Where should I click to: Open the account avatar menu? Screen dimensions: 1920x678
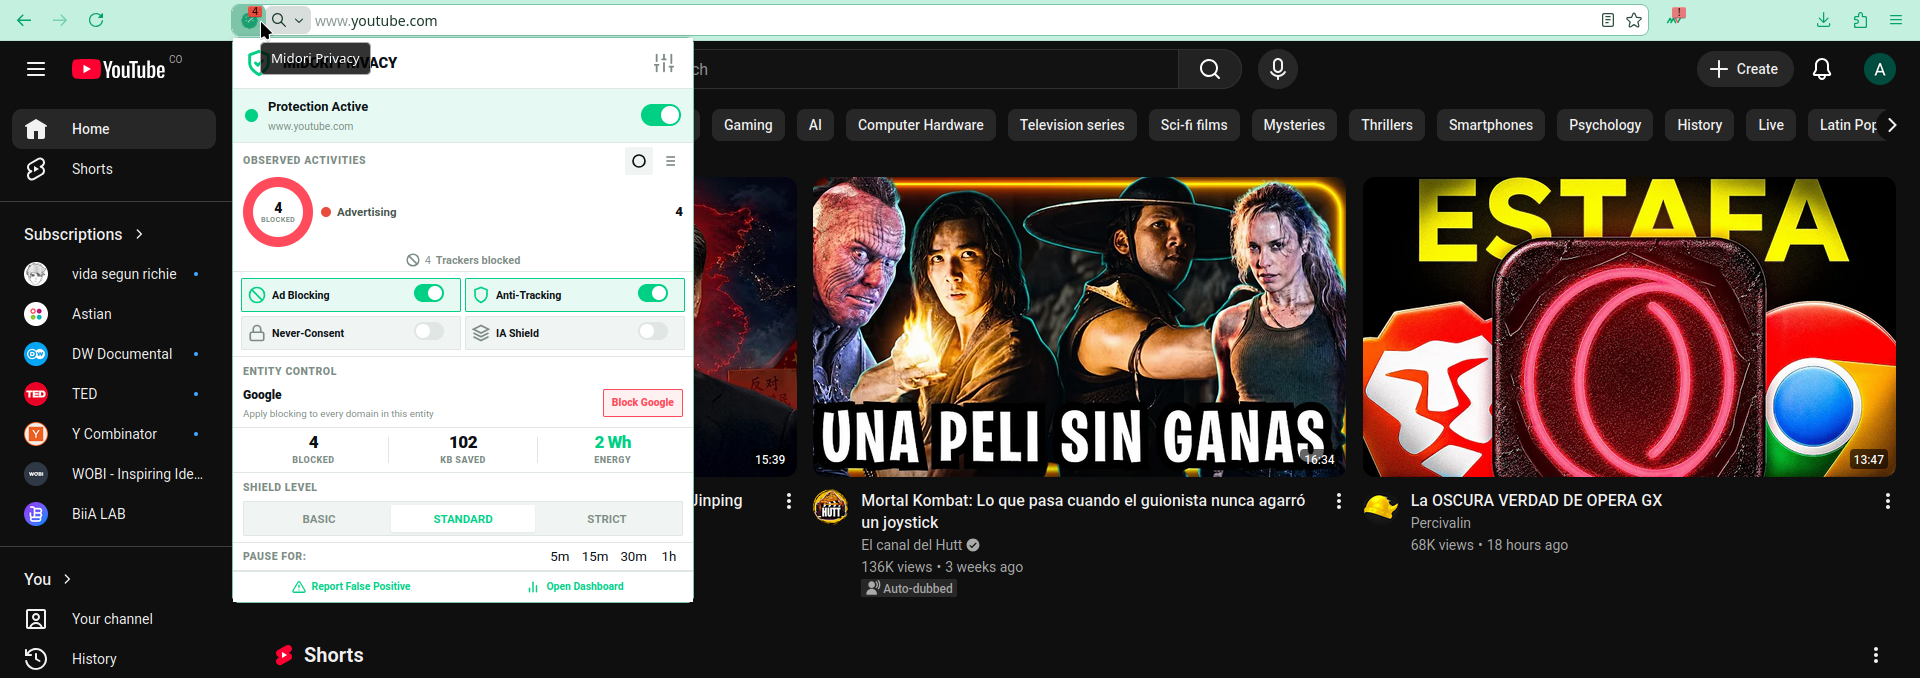[1879, 69]
